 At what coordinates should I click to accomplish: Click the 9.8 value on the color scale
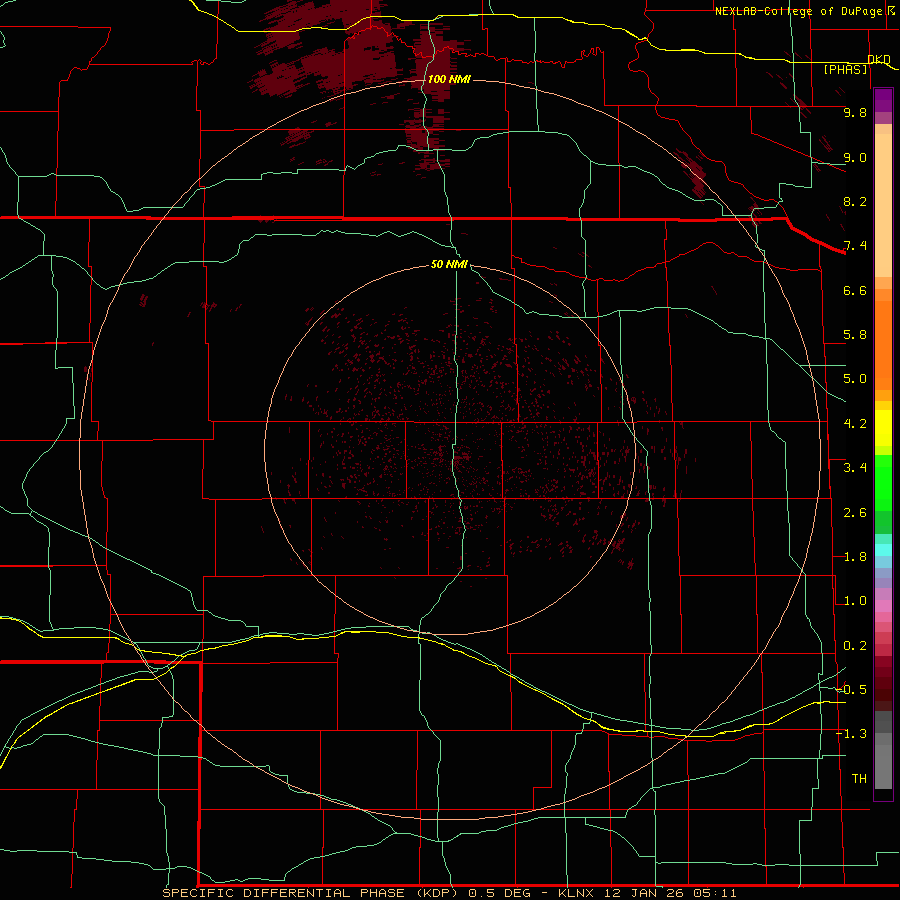coord(855,113)
